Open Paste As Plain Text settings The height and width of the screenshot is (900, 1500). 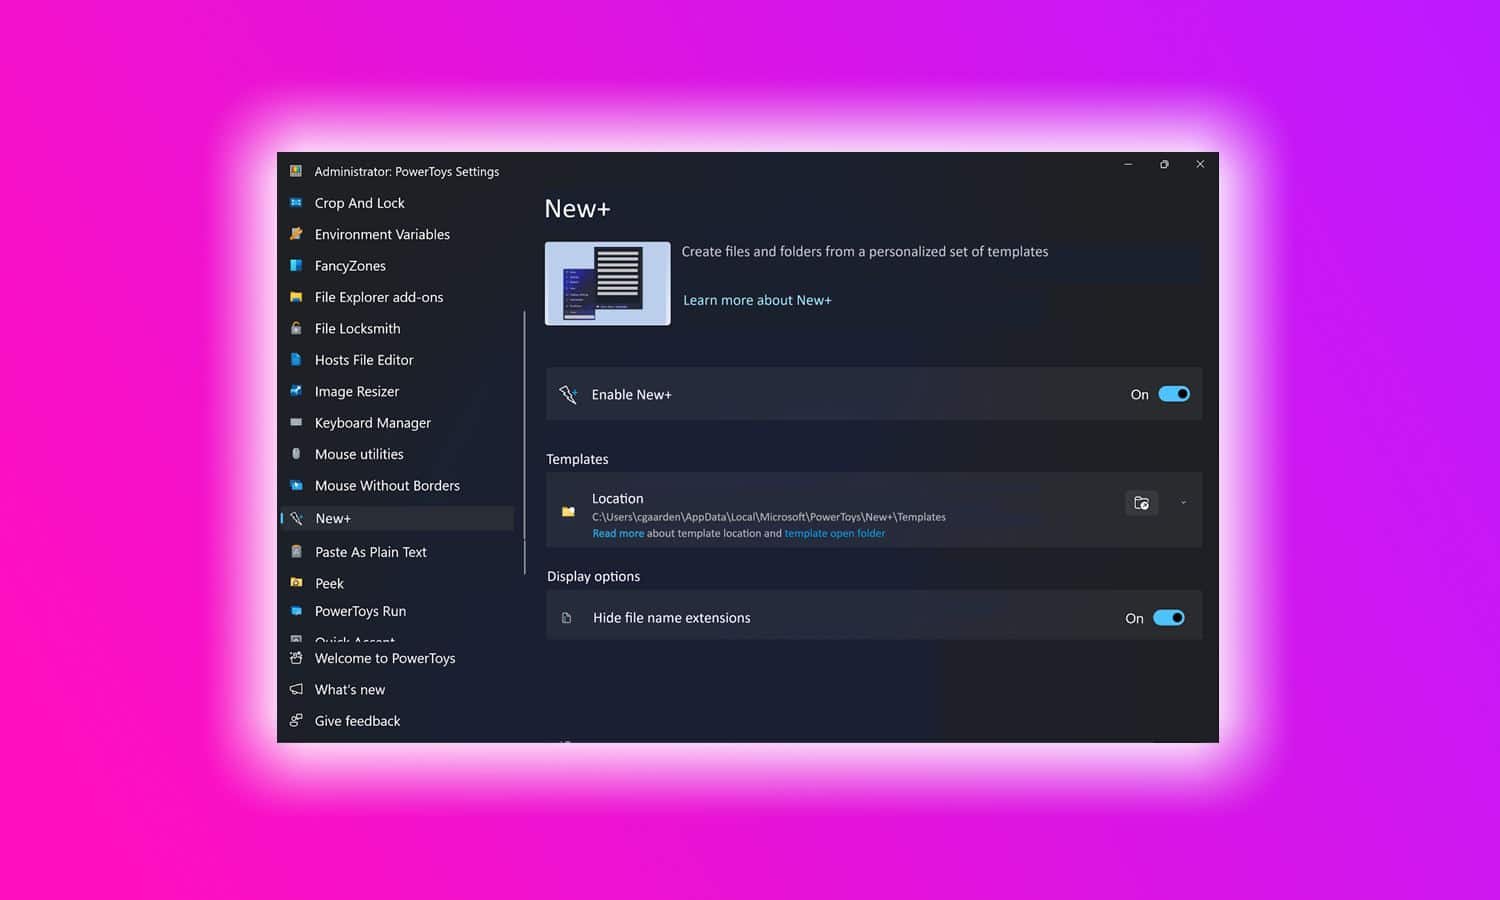tap(370, 552)
